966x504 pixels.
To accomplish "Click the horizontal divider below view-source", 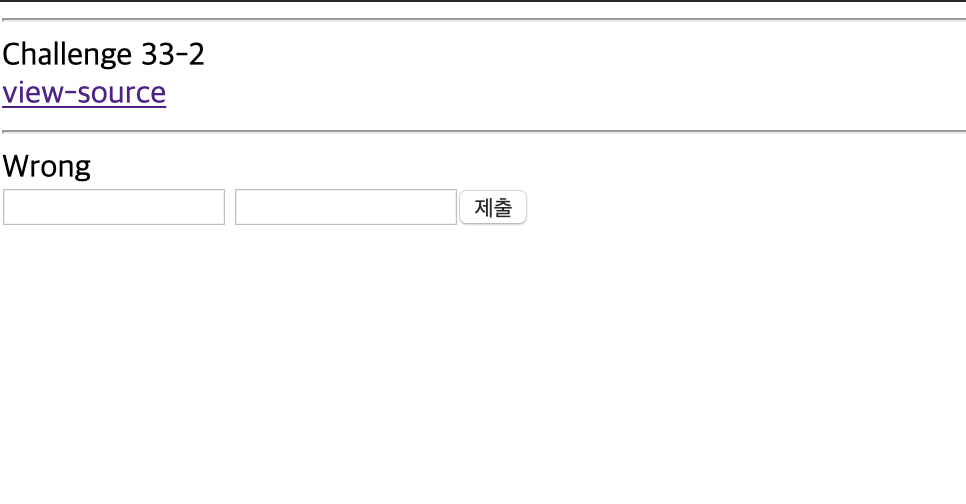I will coord(484,131).
